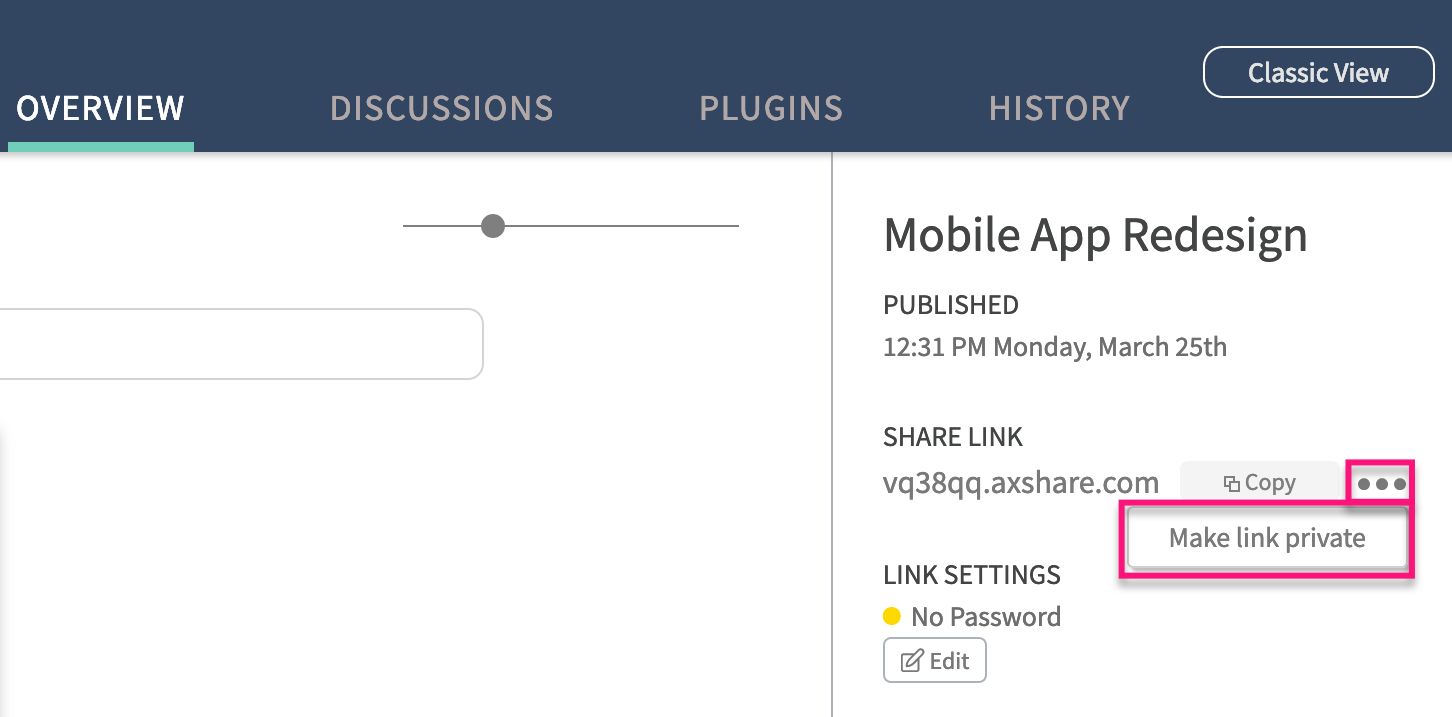Click slider track right of the handle
This screenshot has height=717, width=1452.
tap(622, 226)
